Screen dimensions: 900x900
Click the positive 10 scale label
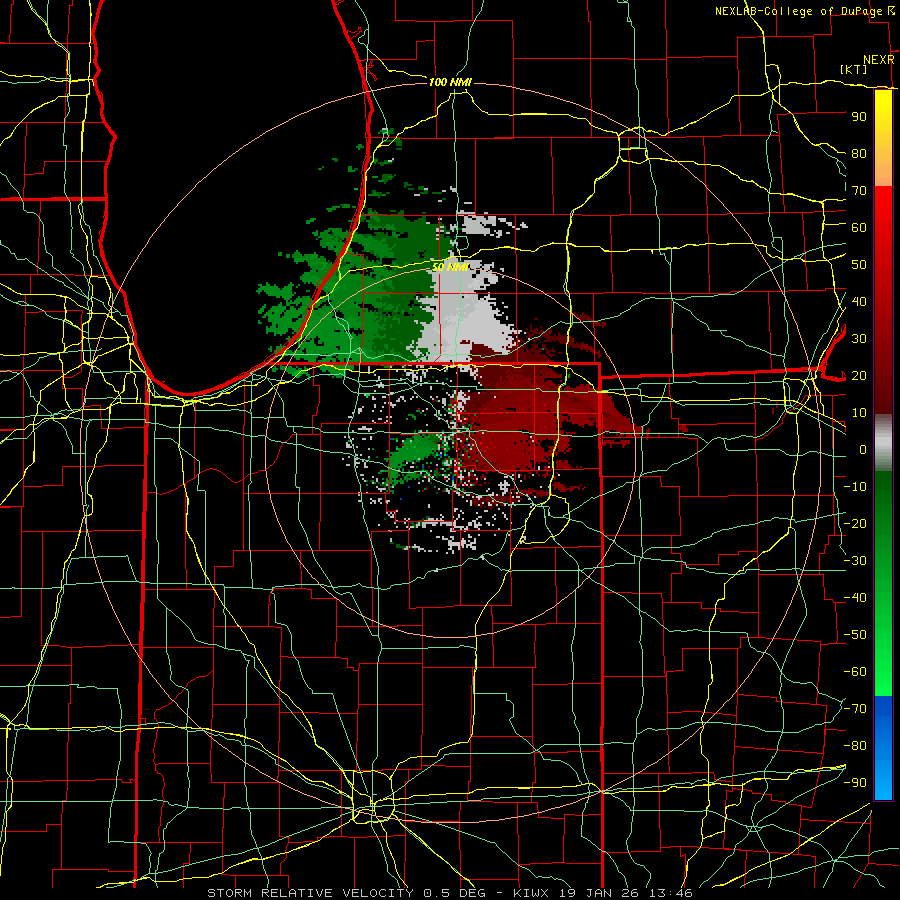point(859,413)
